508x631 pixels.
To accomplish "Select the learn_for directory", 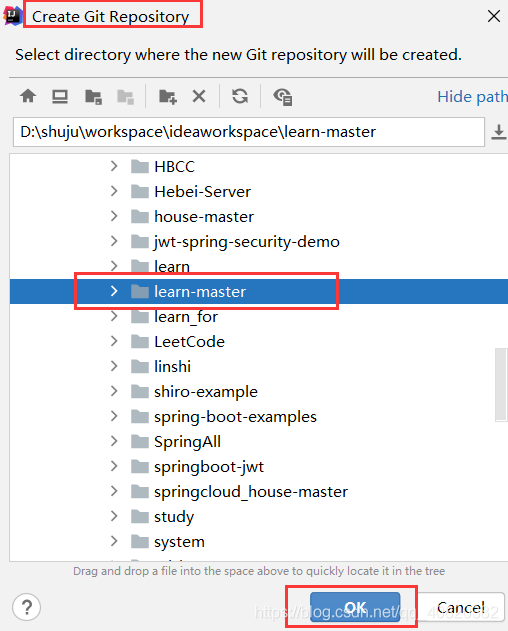I will 186,317.
